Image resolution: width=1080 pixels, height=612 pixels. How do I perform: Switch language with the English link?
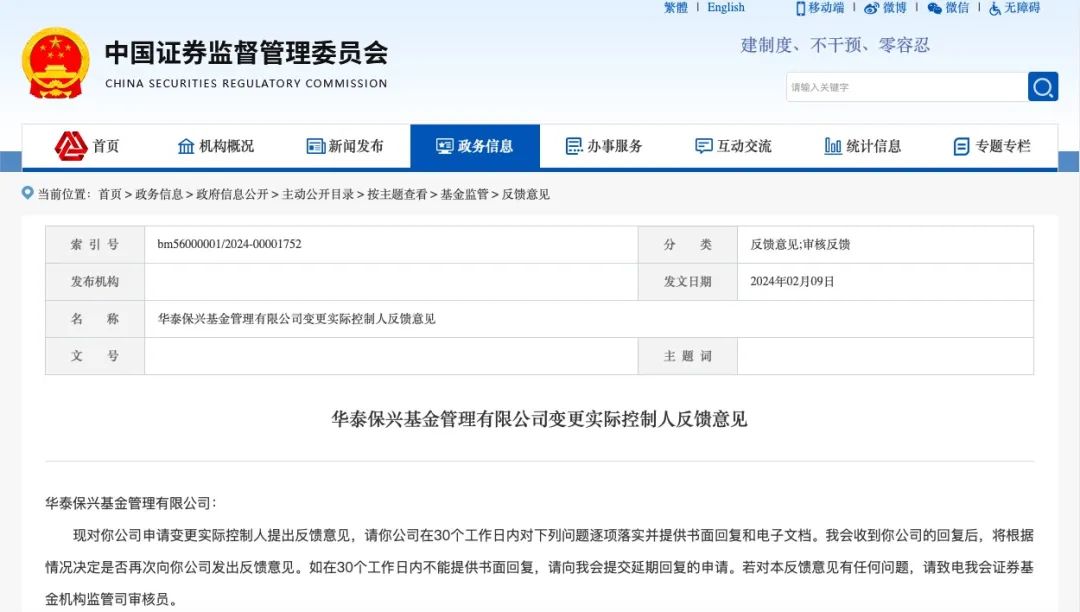coord(726,8)
